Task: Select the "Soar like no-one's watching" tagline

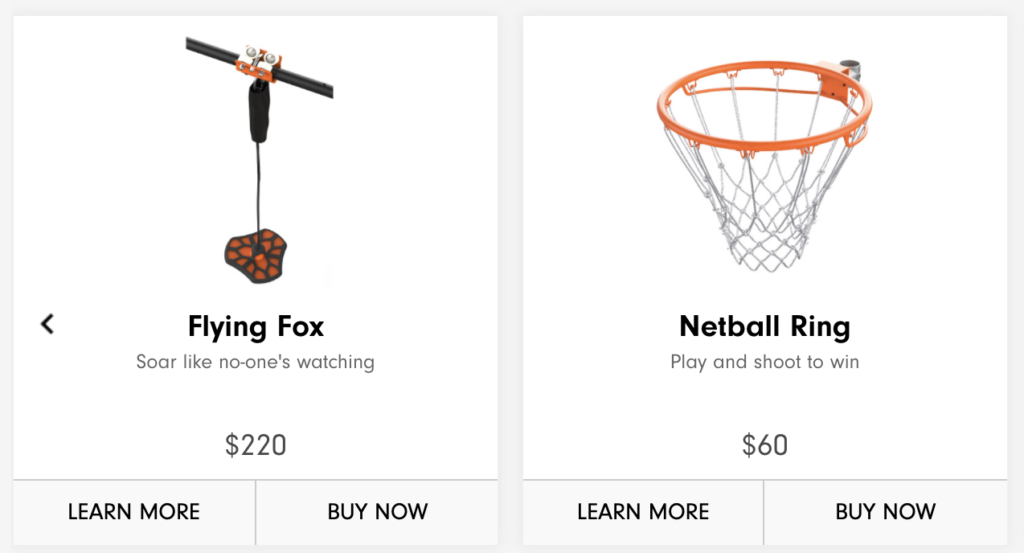Action: coord(256,361)
